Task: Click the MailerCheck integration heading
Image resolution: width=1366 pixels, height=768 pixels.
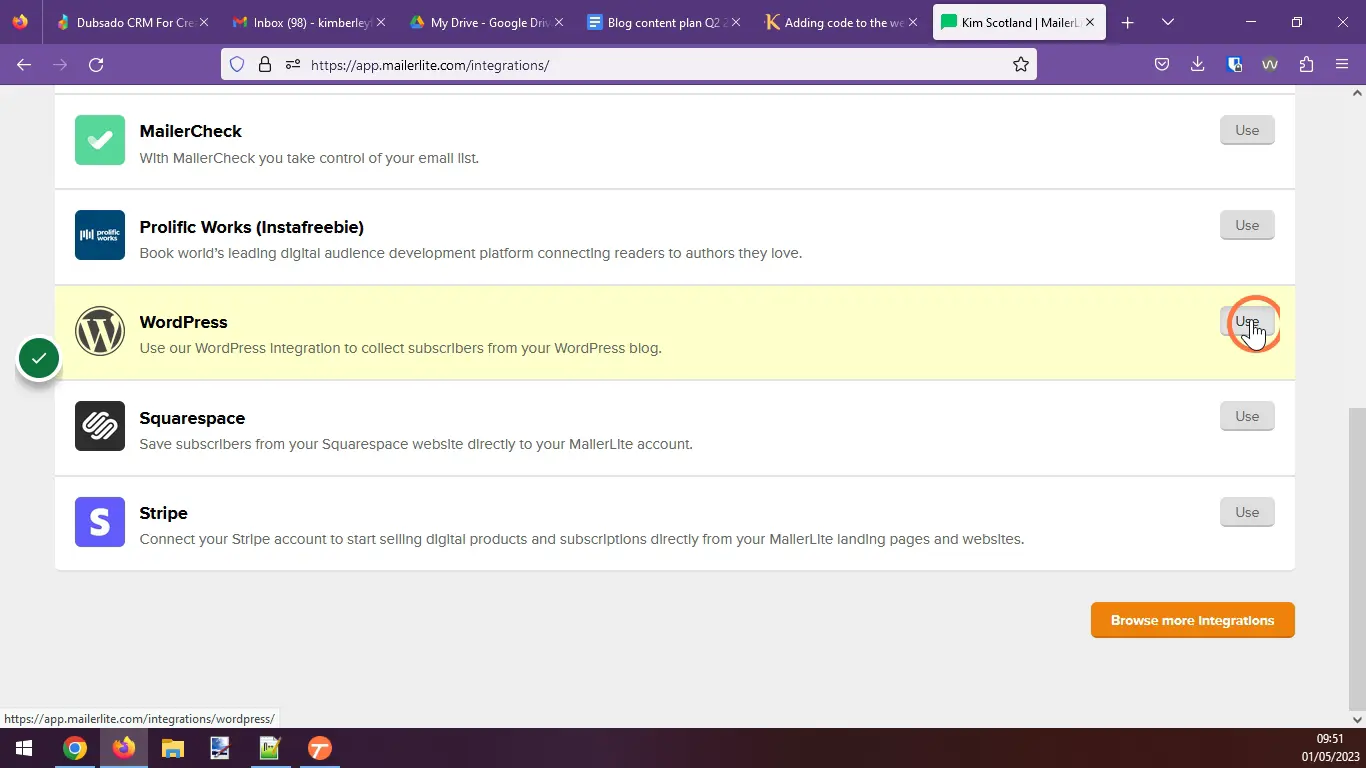Action: tap(190, 131)
